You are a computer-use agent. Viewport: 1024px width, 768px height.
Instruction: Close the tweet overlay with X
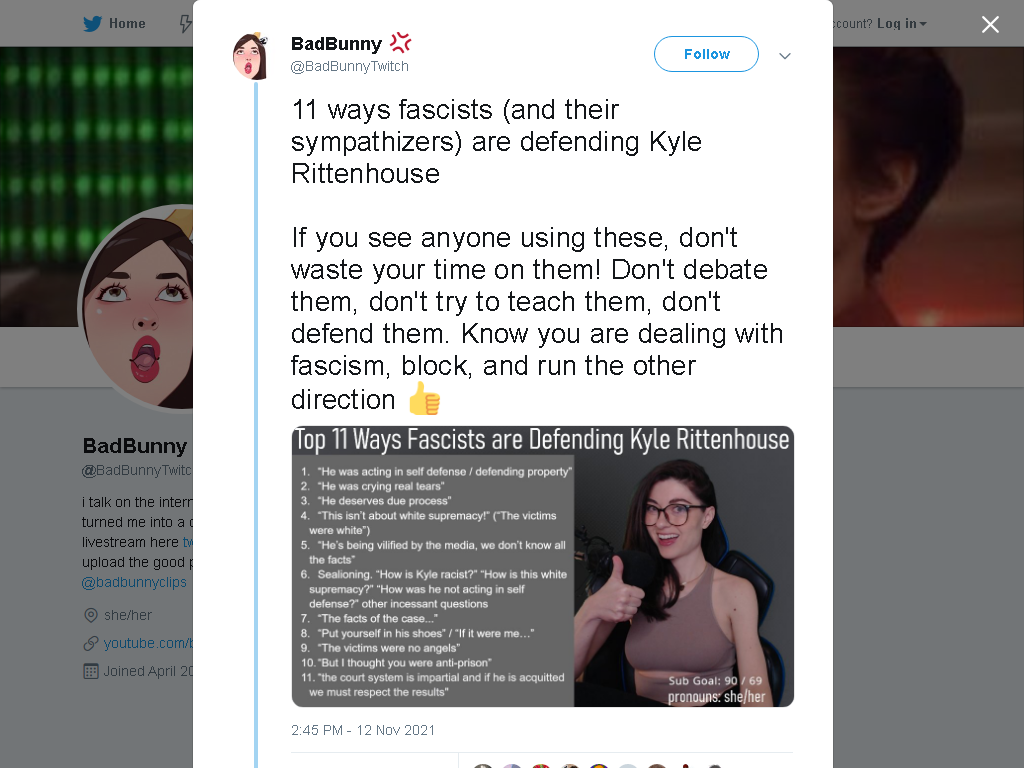tap(990, 24)
